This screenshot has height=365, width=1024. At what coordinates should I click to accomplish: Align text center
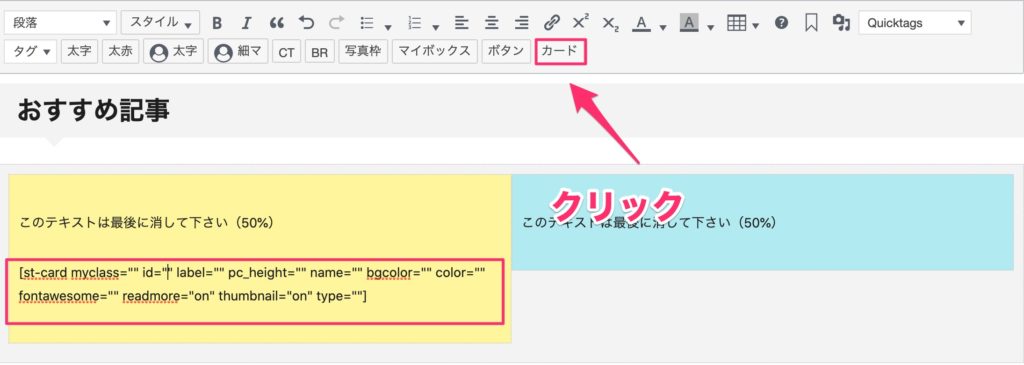tap(492, 24)
